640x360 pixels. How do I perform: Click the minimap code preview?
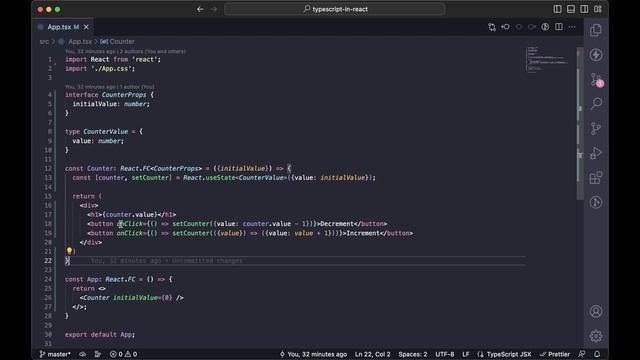[547, 60]
